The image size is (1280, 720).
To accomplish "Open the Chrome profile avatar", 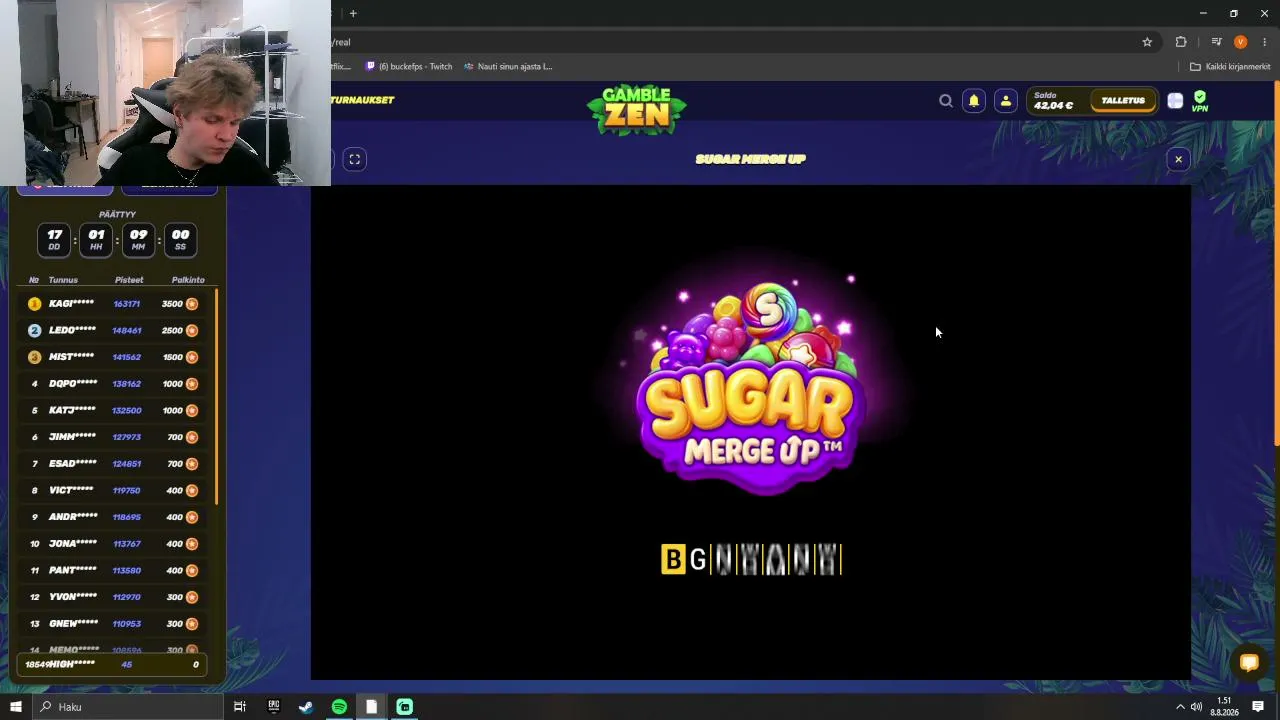I will [x=1241, y=42].
